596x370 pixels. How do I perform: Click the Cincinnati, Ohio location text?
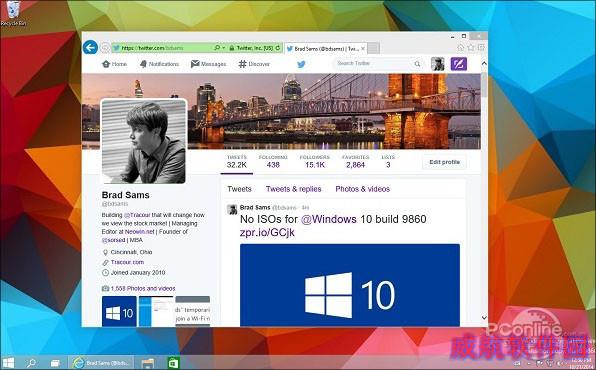[x=131, y=252]
